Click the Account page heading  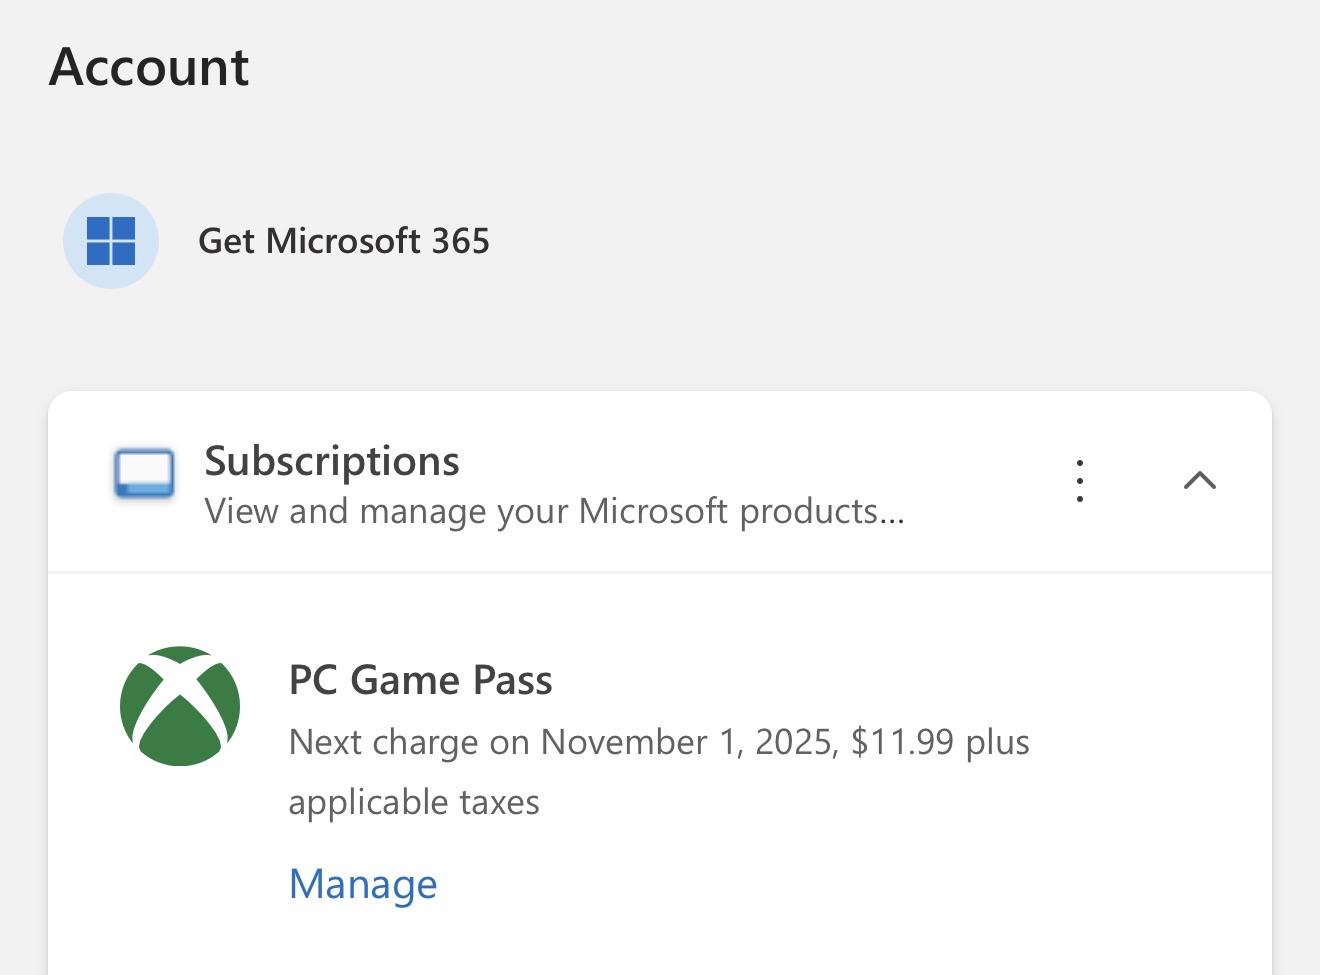tap(149, 67)
